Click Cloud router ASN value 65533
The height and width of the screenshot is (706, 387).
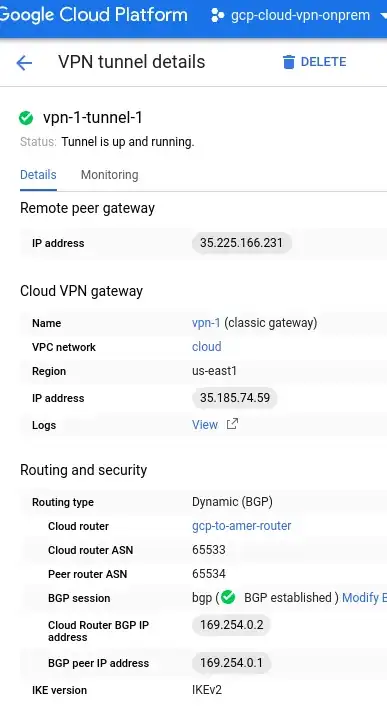pos(209,550)
